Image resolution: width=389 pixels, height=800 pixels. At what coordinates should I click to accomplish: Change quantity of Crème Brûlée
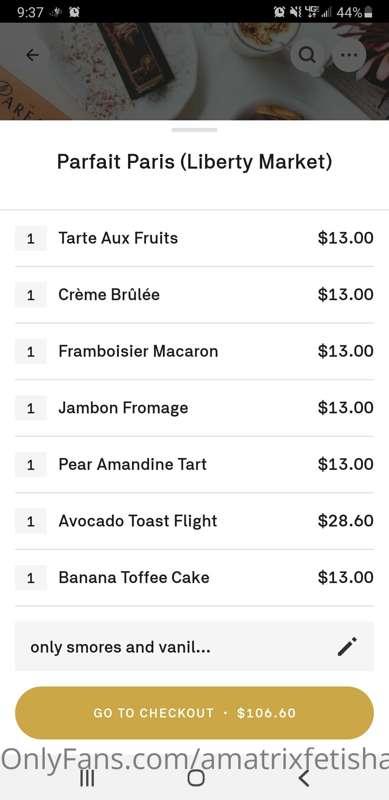pyautogui.click(x=31, y=295)
